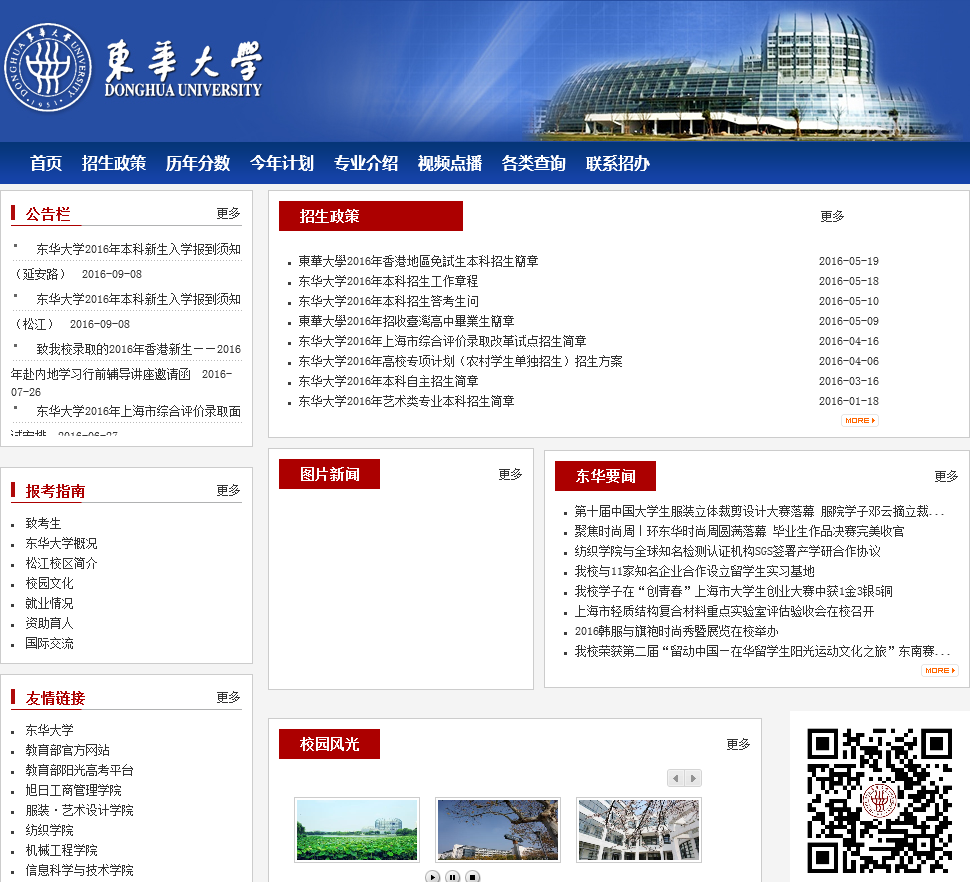The width and height of the screenshot is (970, 882).
Task: Open 信息科学与技术学院 link
Action: pos(79,870)
